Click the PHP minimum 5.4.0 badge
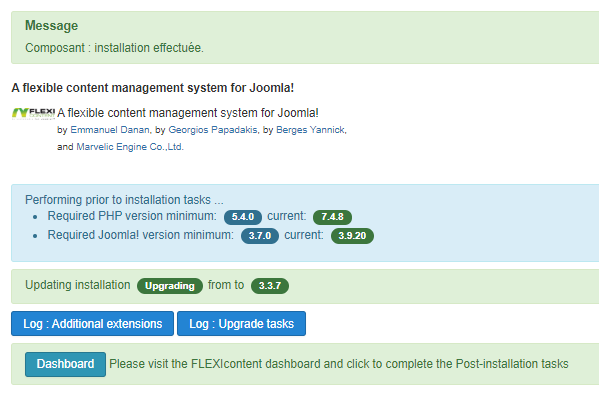The image size is (599, 403). click(x=243, y=217)
